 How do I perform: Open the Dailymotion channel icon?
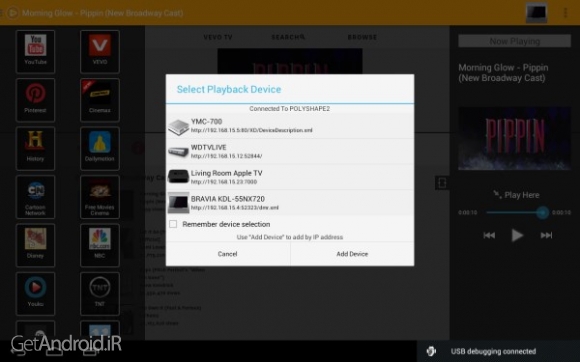[100, 148]
